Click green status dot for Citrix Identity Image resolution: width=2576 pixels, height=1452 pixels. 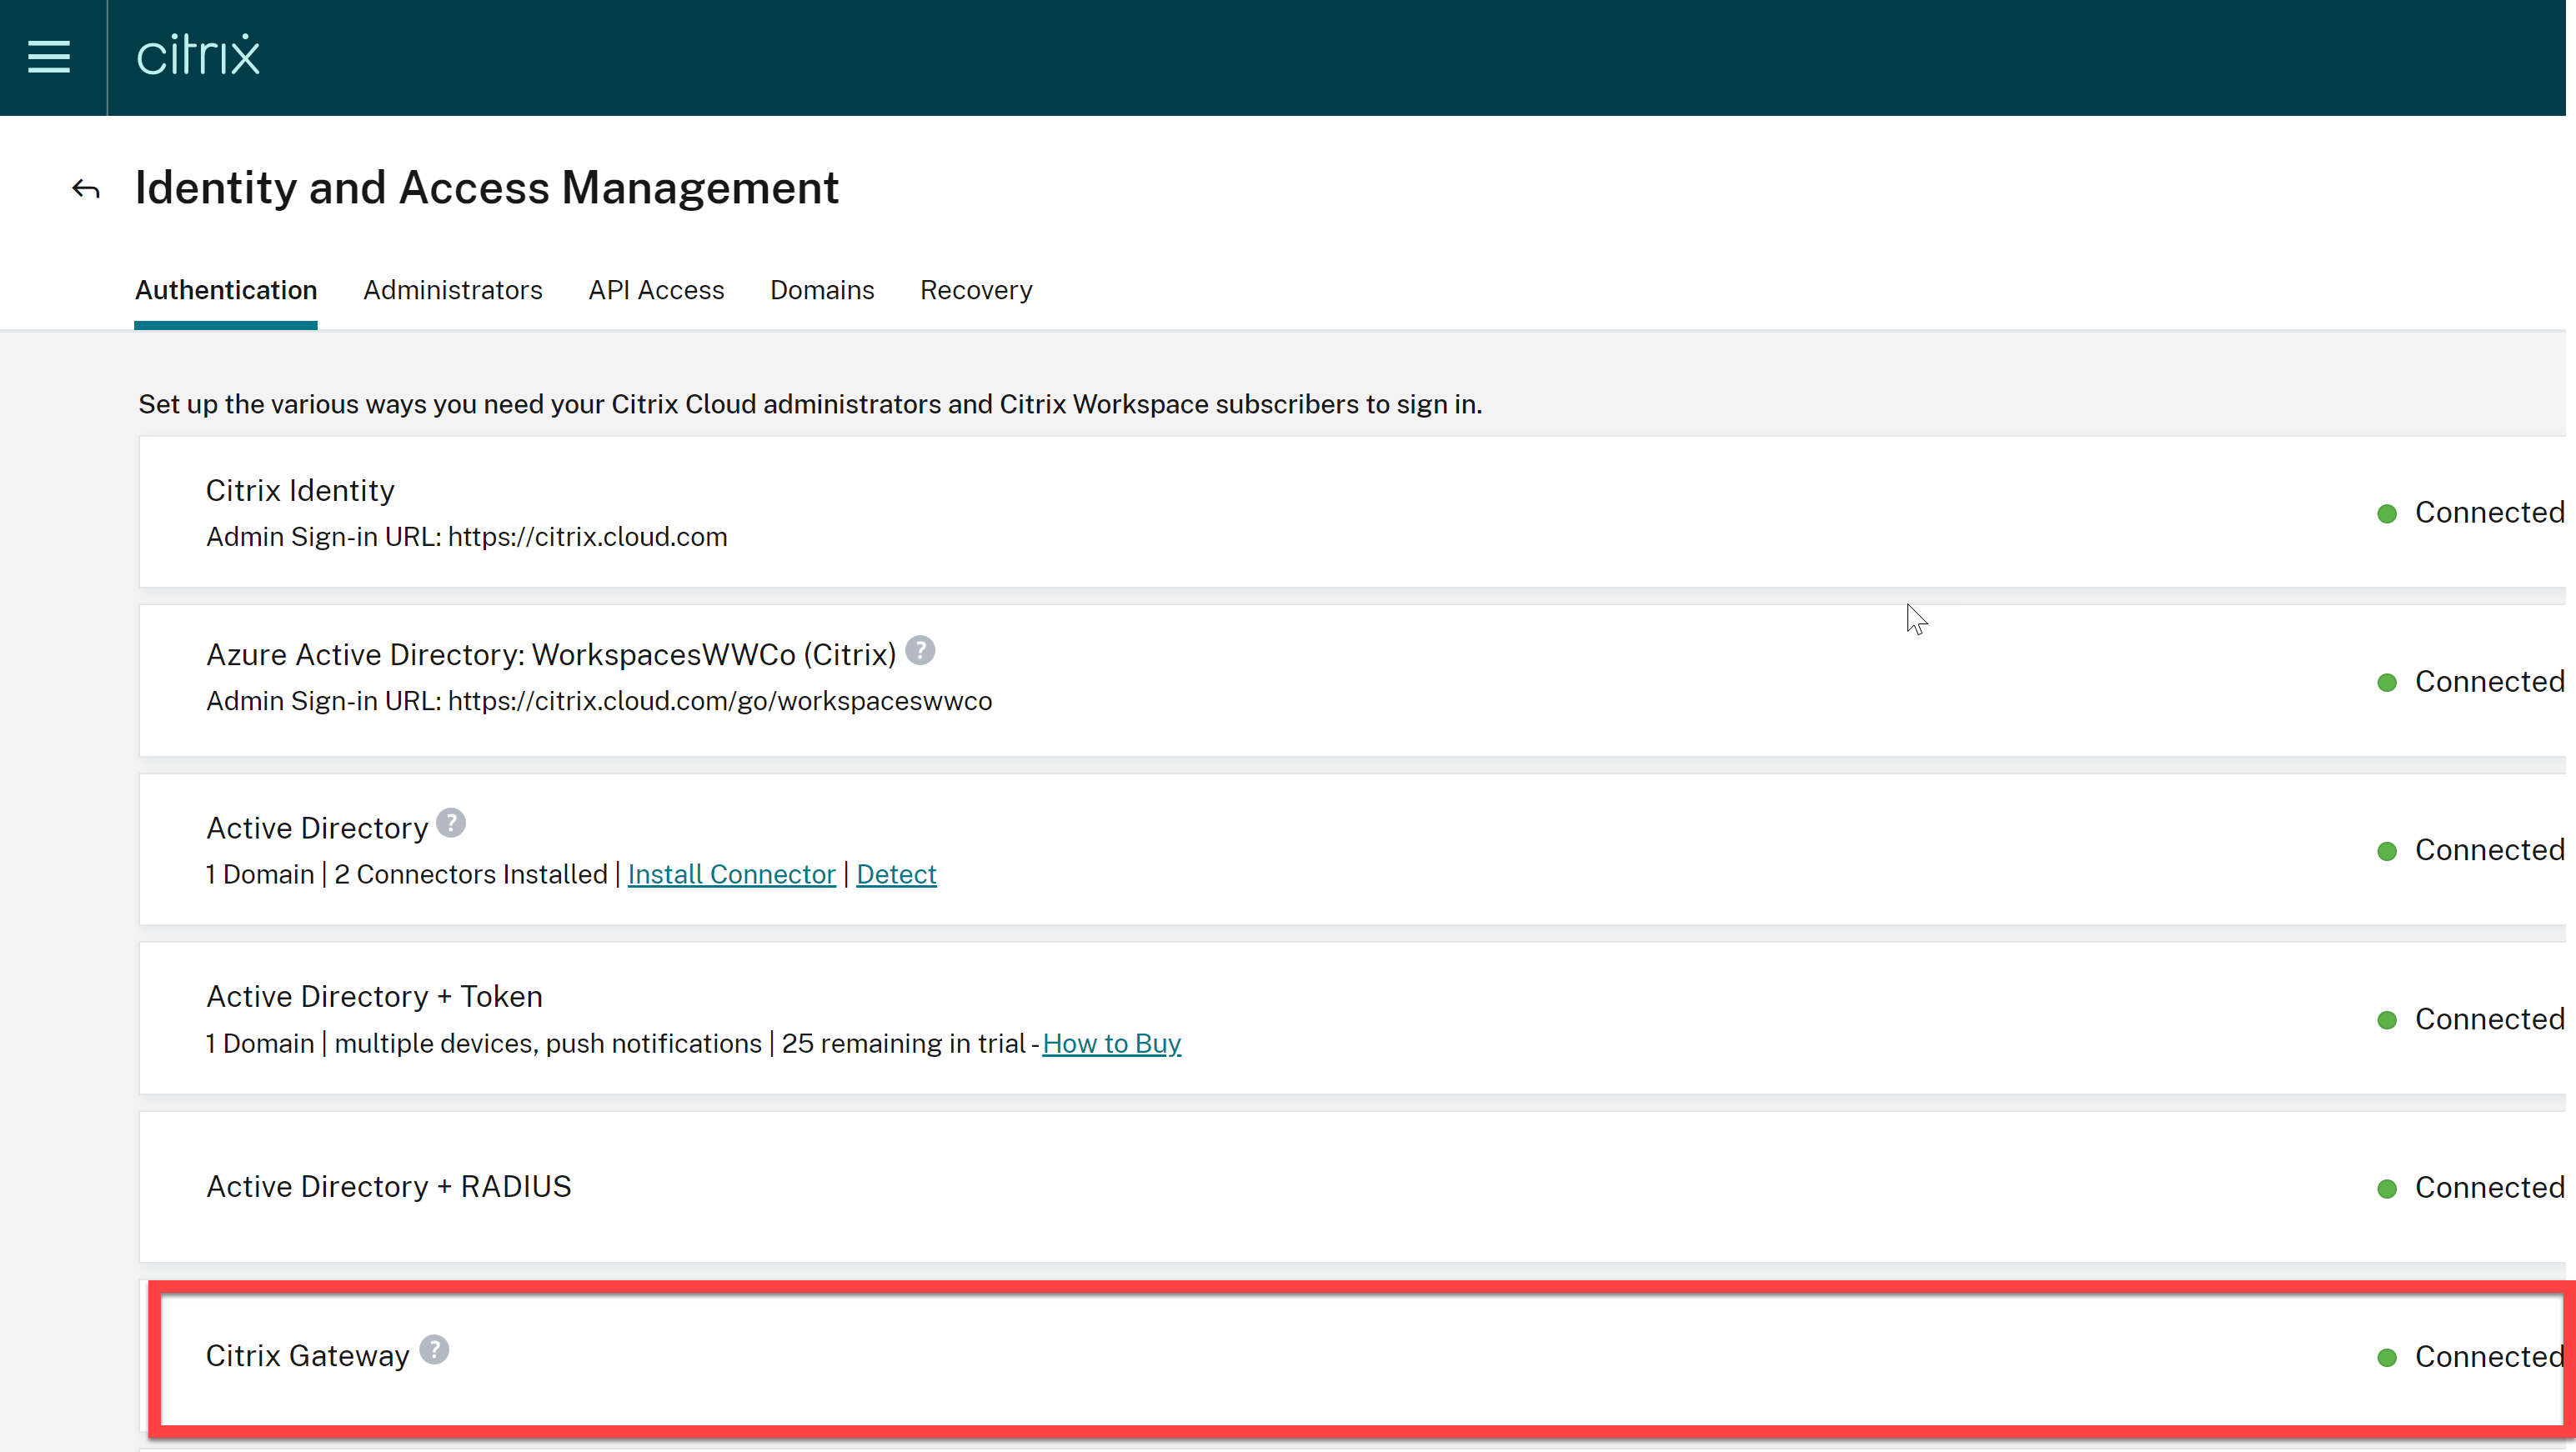[2387, 514]
